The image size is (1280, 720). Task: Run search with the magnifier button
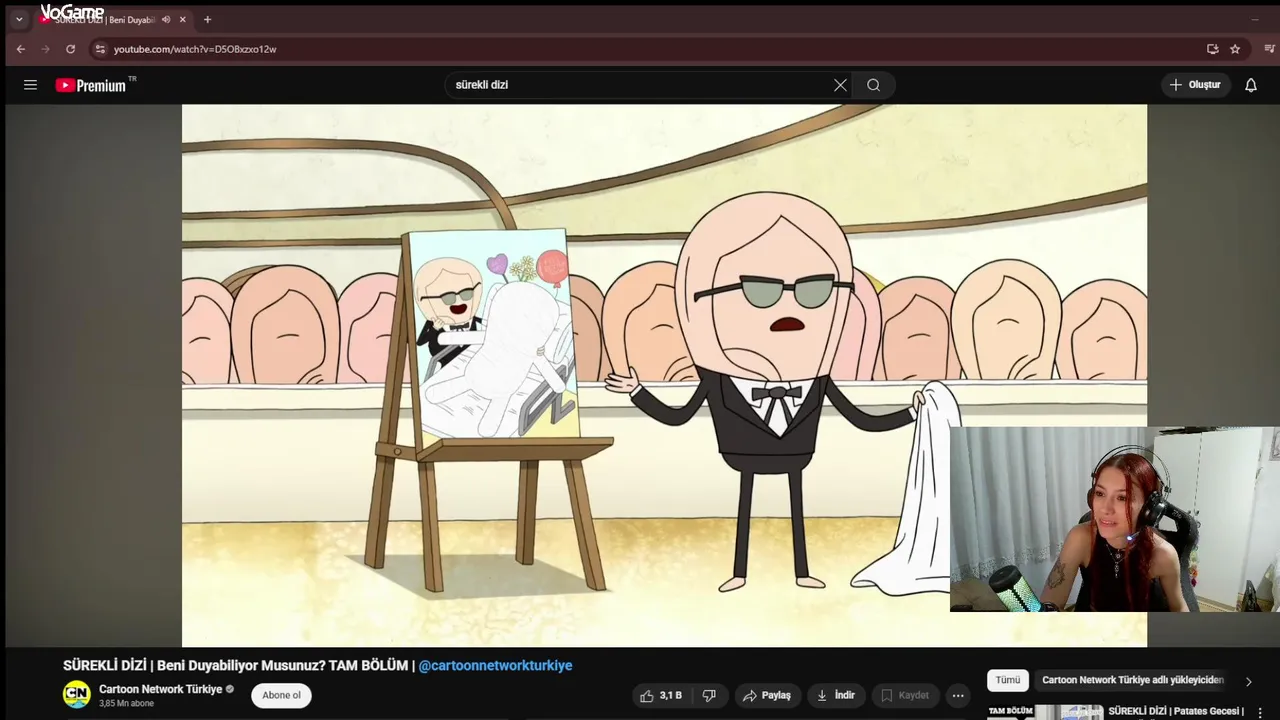874,85
